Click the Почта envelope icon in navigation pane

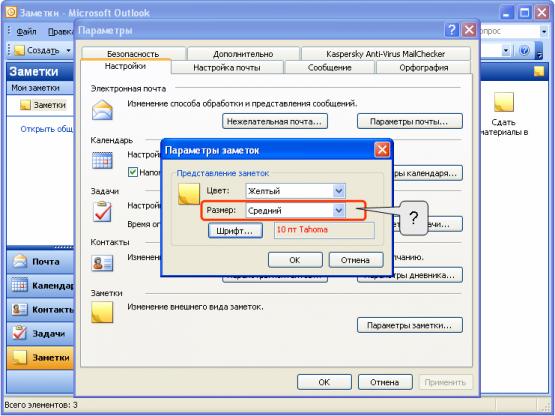[19, 261]
